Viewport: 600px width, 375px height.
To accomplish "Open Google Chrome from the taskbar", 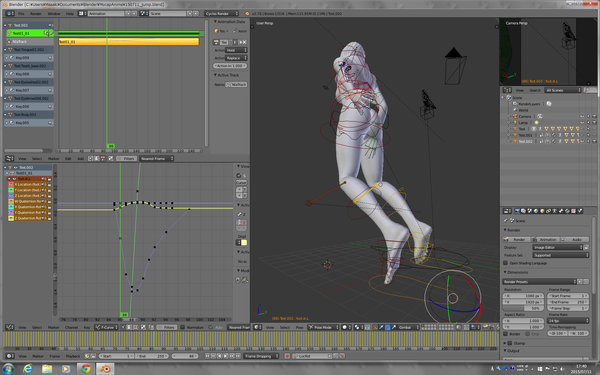I will tap(85, 369).
